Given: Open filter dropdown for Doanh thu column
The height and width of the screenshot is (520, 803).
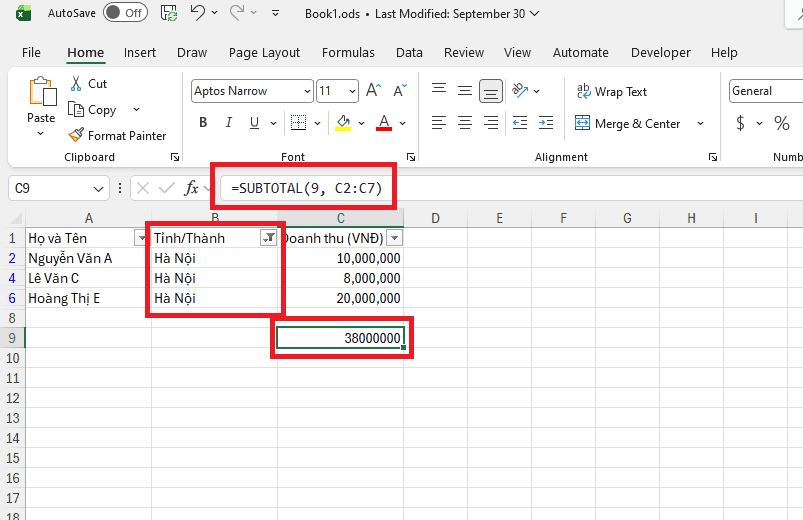Looking at the screenshot, I should click(x=394, y=238).
